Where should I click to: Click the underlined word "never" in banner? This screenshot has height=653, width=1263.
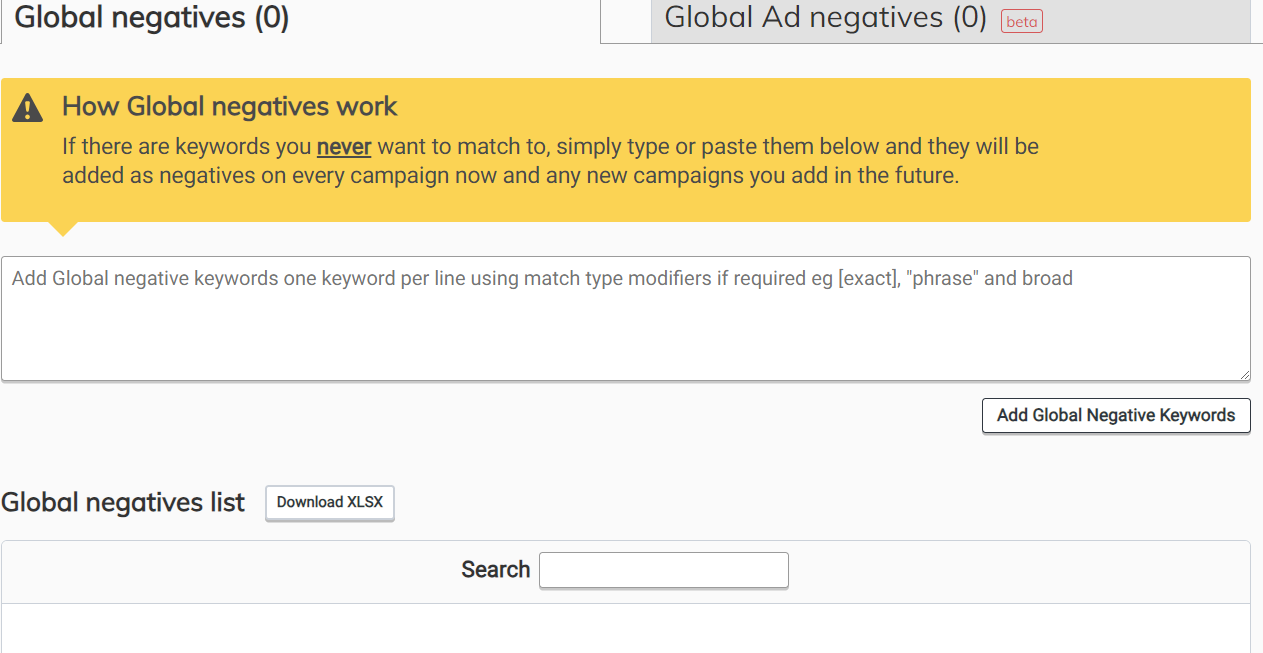tap(344, 147)
